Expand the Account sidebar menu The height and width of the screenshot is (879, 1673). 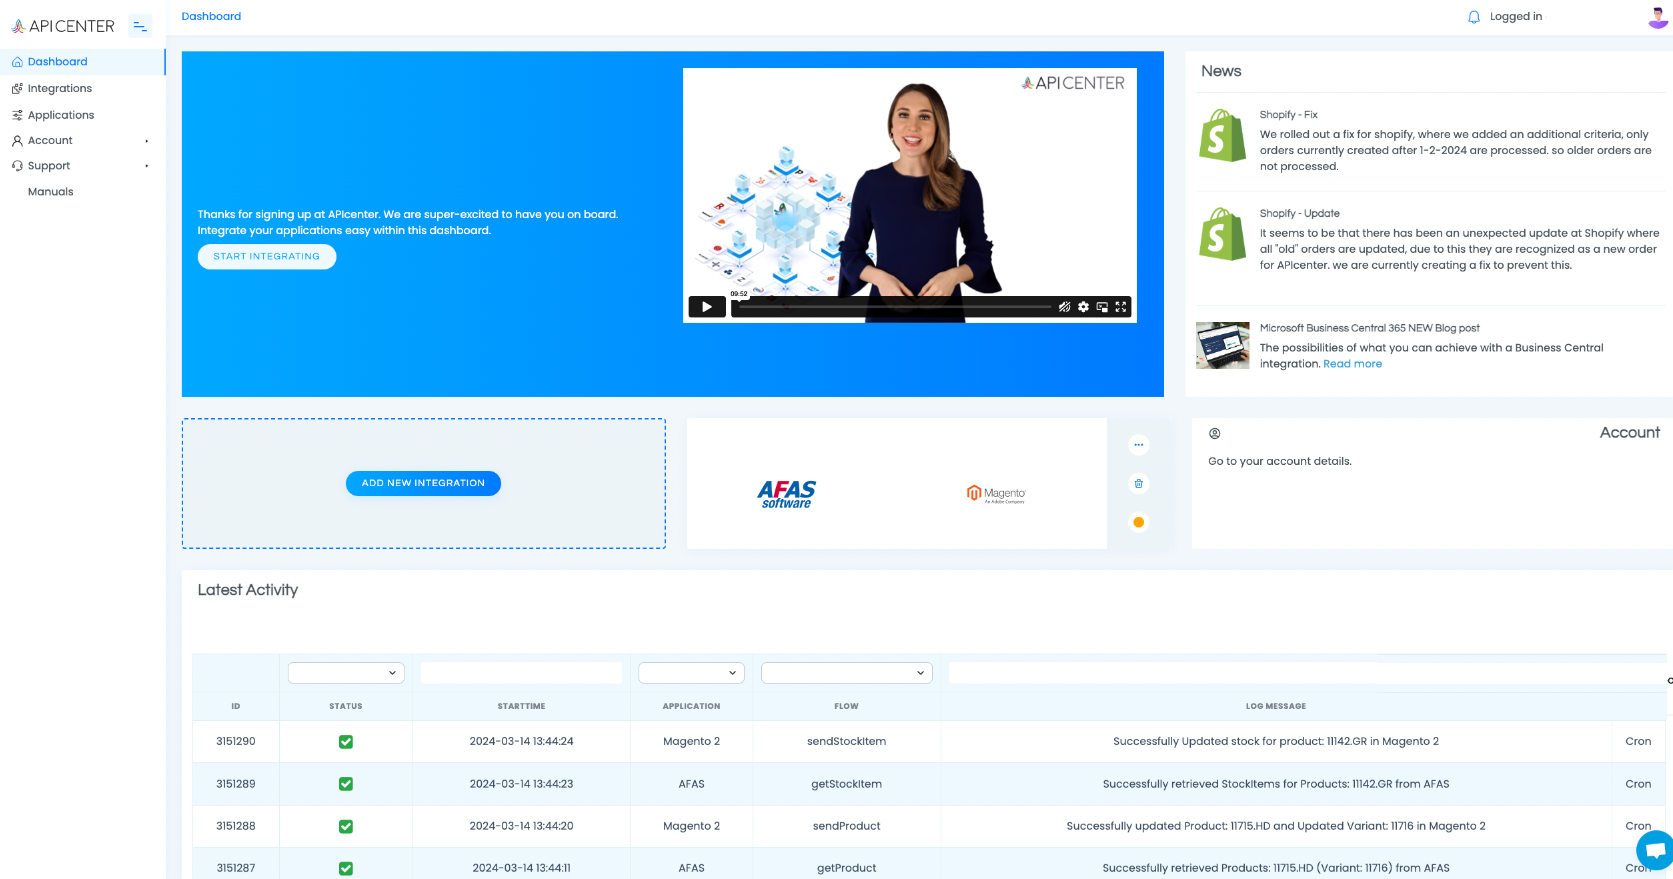(82, 141)
